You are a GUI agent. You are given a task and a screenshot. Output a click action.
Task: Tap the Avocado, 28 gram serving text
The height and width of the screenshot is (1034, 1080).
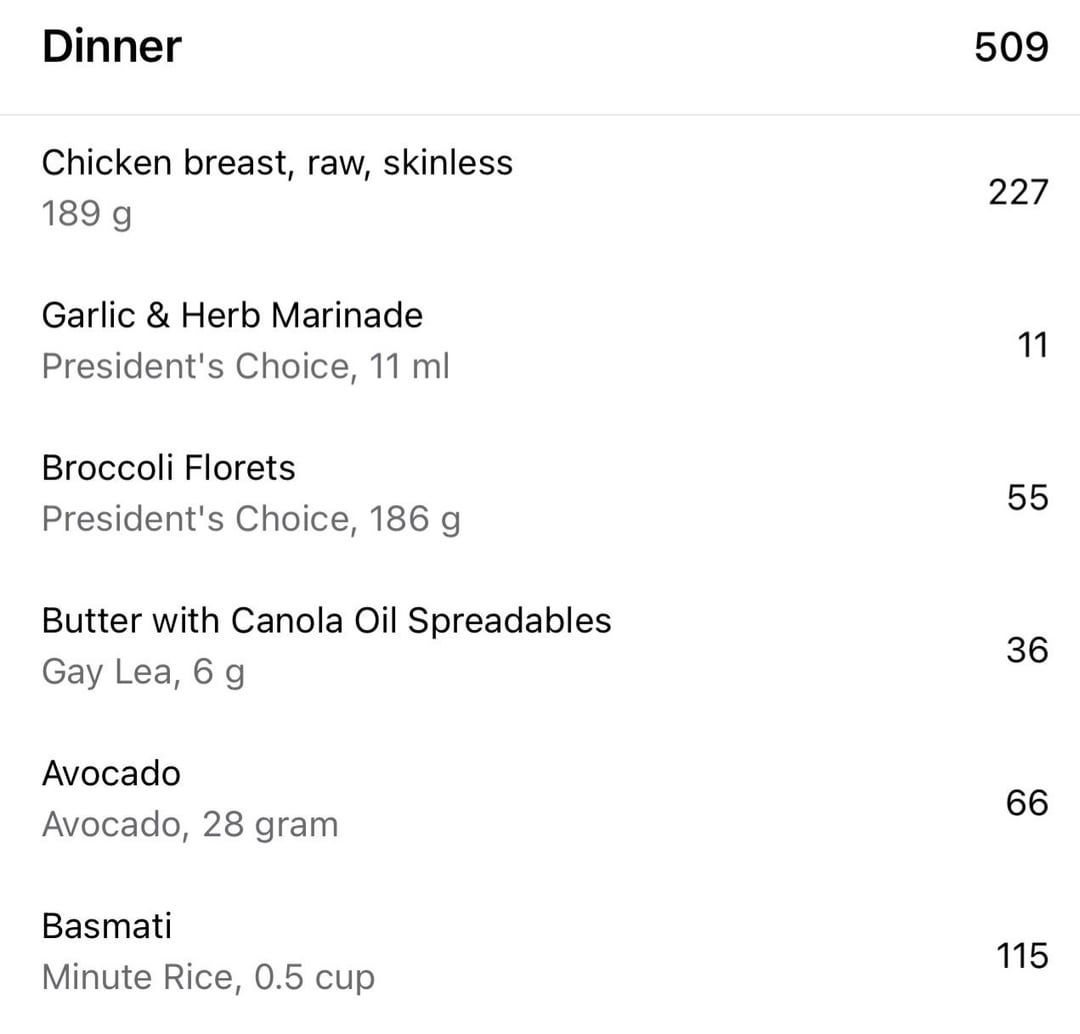[190, 825]
